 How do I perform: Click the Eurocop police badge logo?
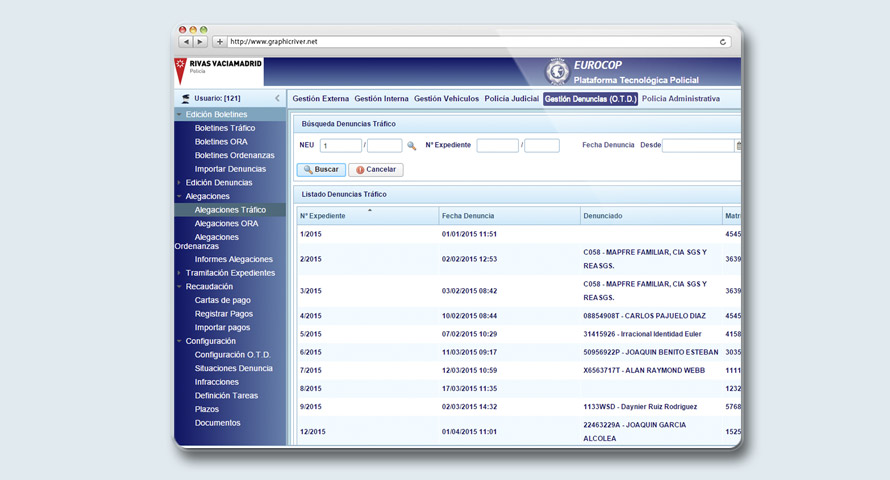pyautogui.click(x=556, y=72)
